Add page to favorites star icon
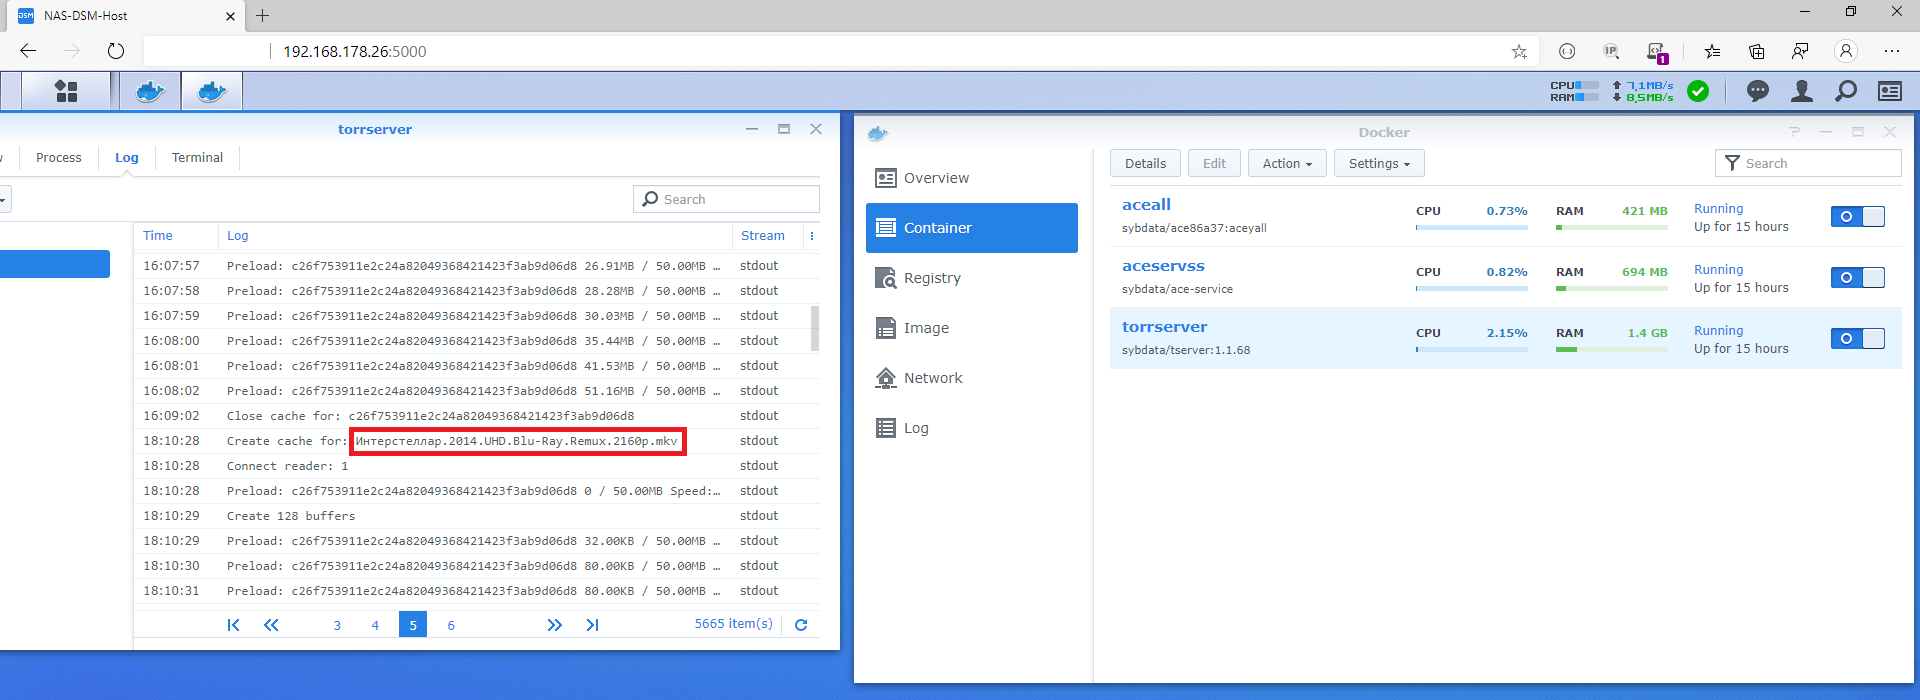 [x=1519, y=51]
